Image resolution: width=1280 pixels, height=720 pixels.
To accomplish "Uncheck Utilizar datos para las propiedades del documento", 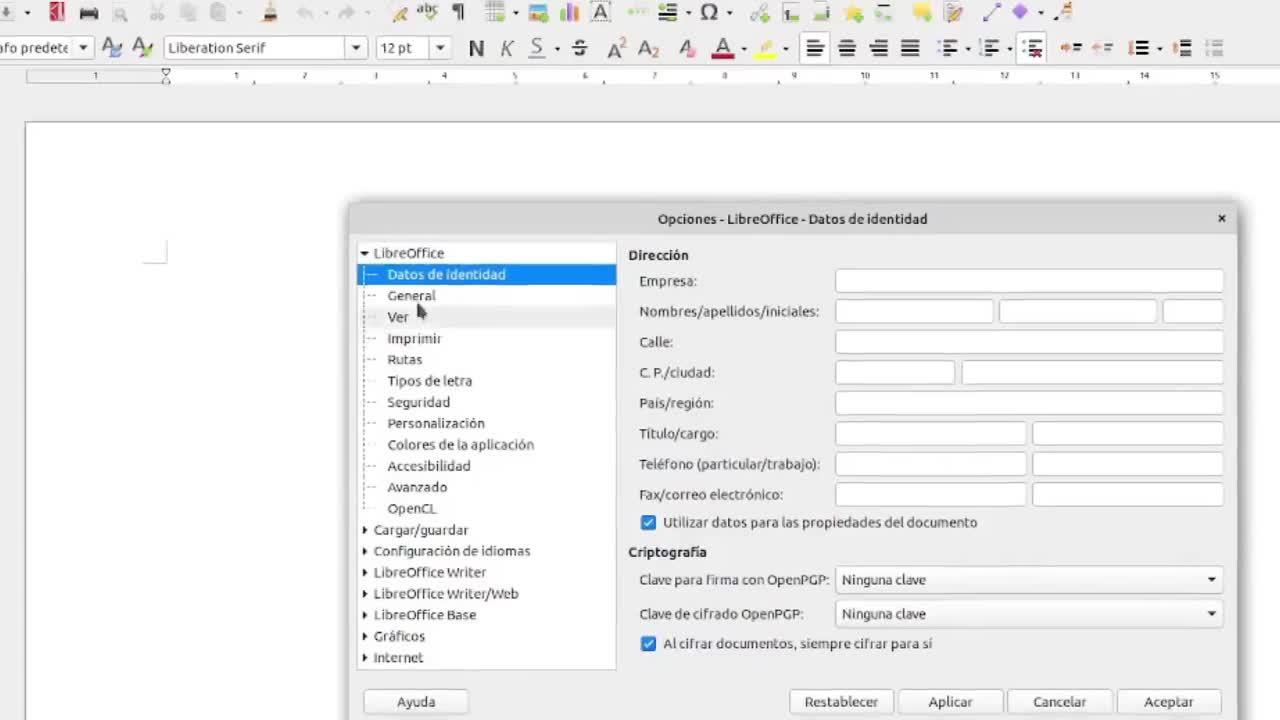I will (x=648, y=522).
